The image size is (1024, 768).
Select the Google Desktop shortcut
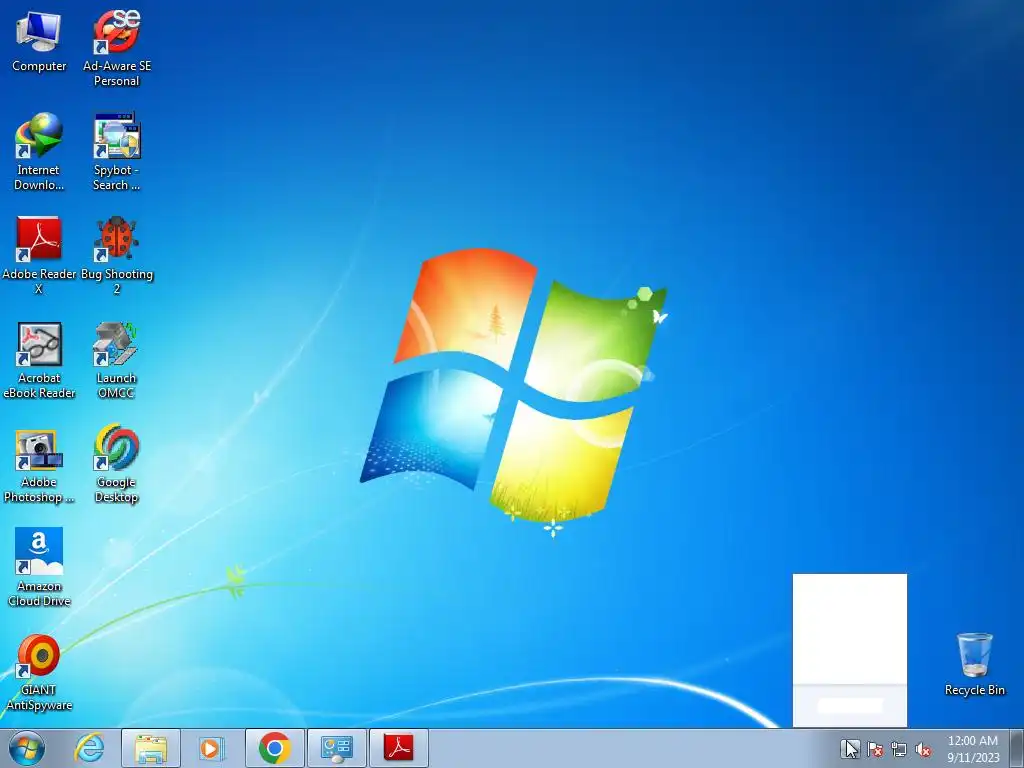click(116, 464)
